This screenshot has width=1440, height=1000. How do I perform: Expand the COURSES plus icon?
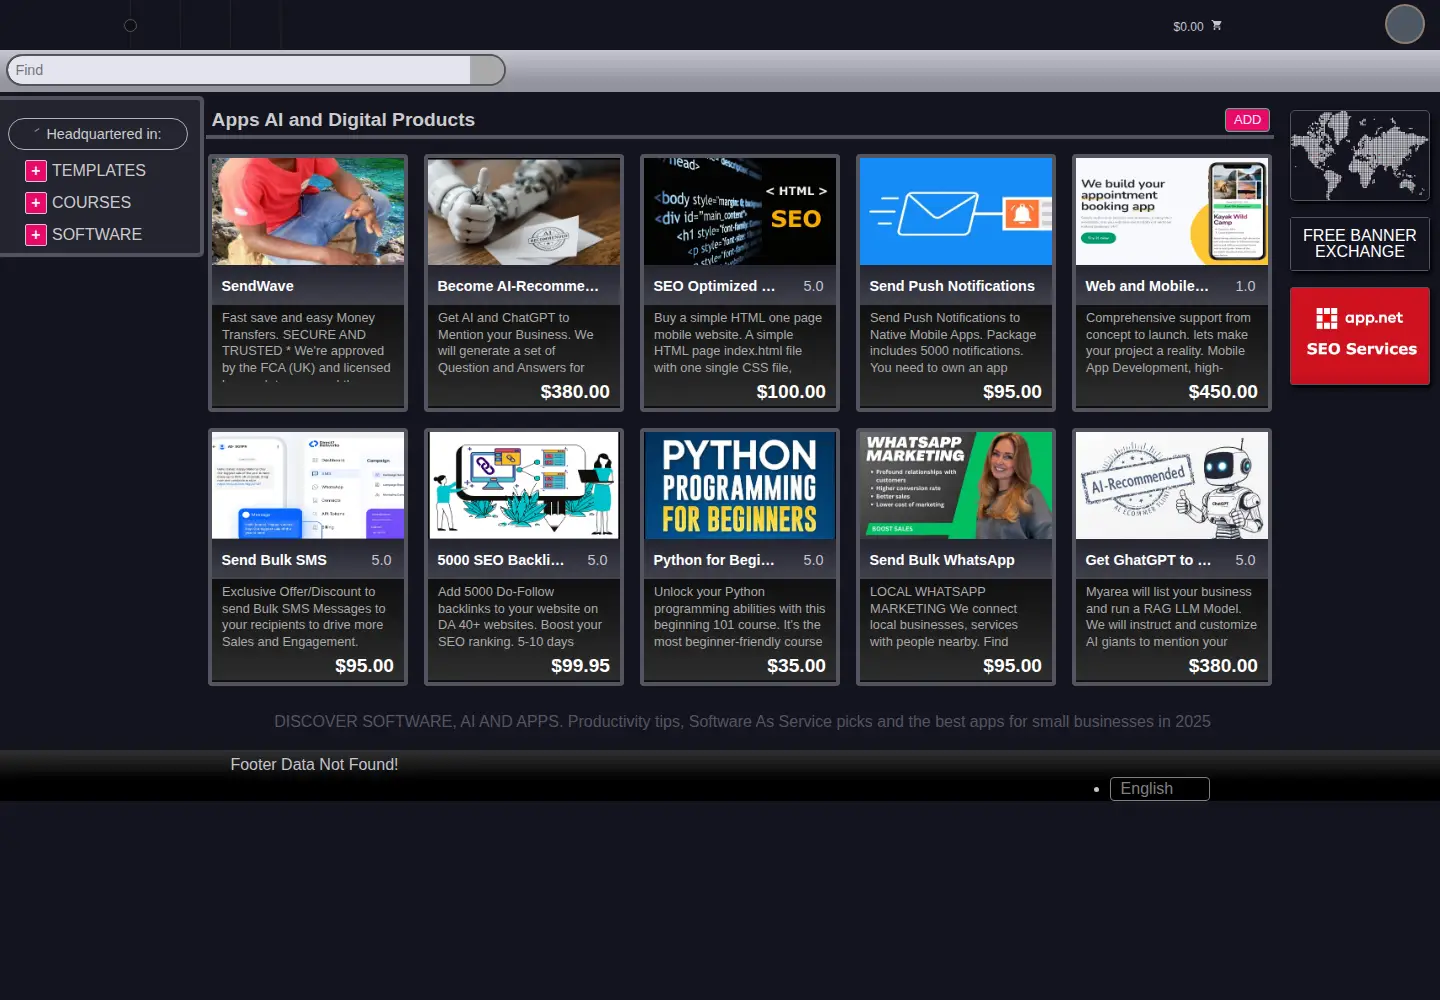(36, 203)
